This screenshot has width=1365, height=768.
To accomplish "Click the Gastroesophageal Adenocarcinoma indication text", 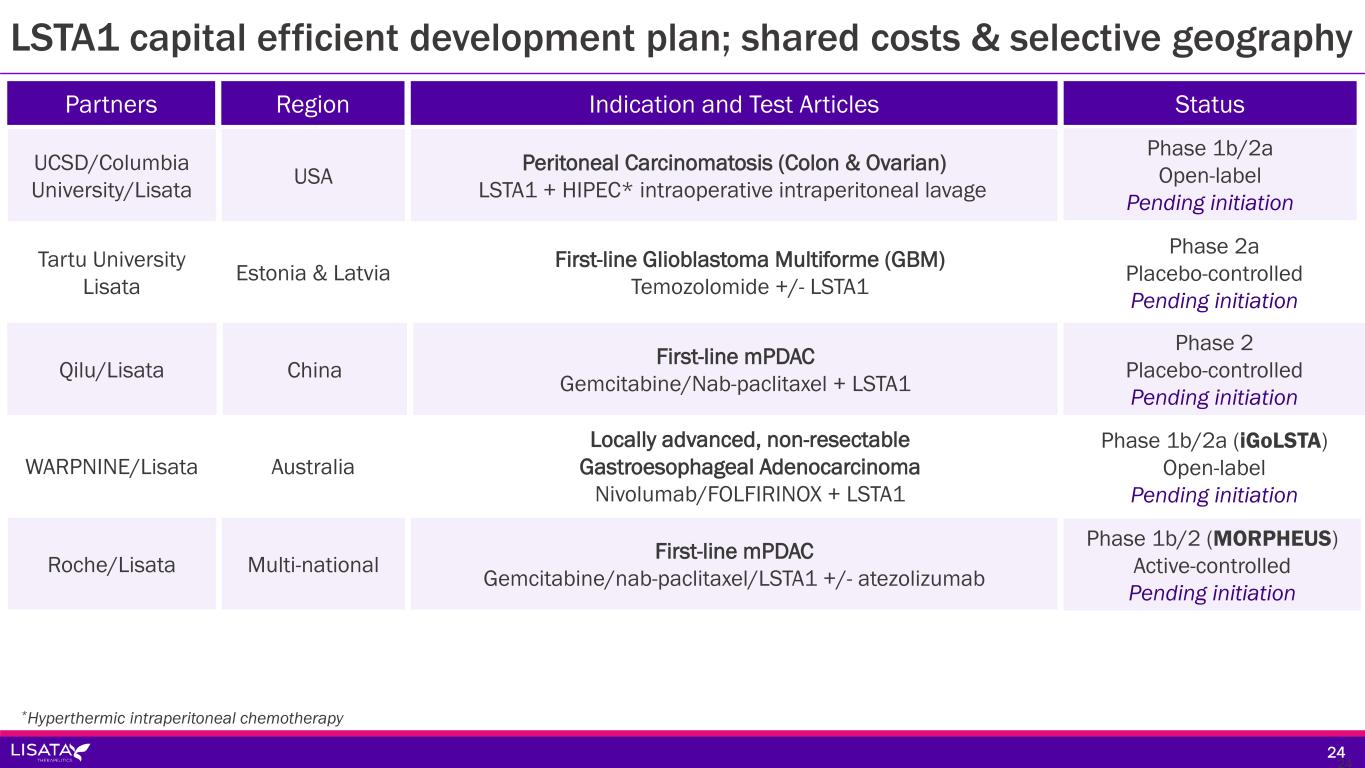I will click(749, 467).
